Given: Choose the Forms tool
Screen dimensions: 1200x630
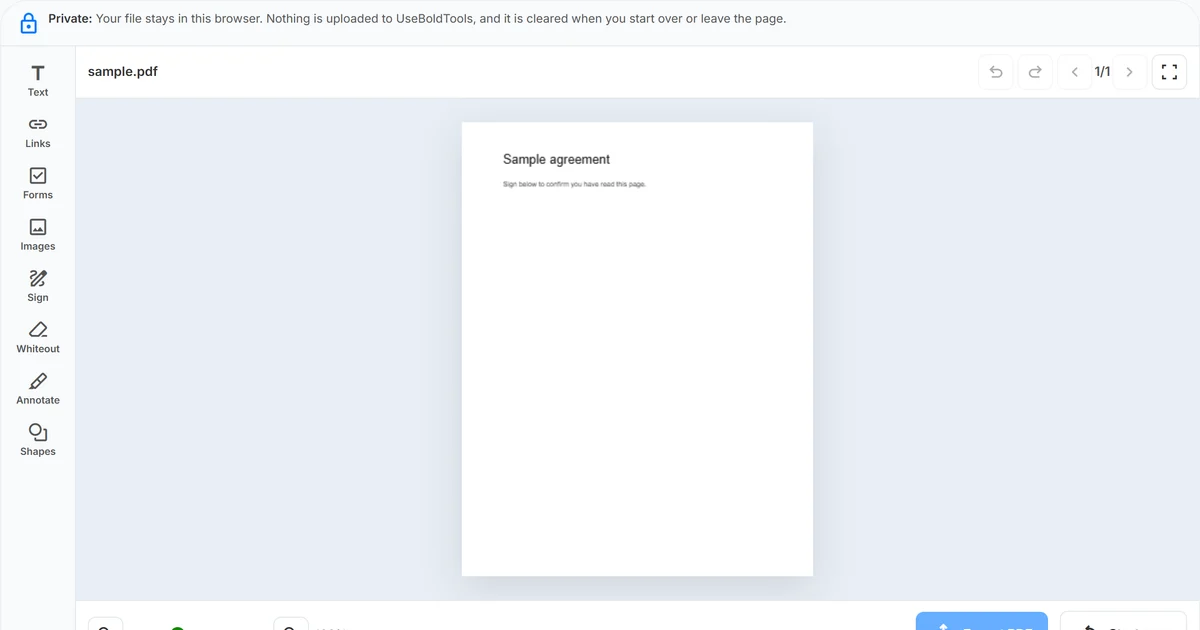Looking at the screenshot, I should [38, 184].
